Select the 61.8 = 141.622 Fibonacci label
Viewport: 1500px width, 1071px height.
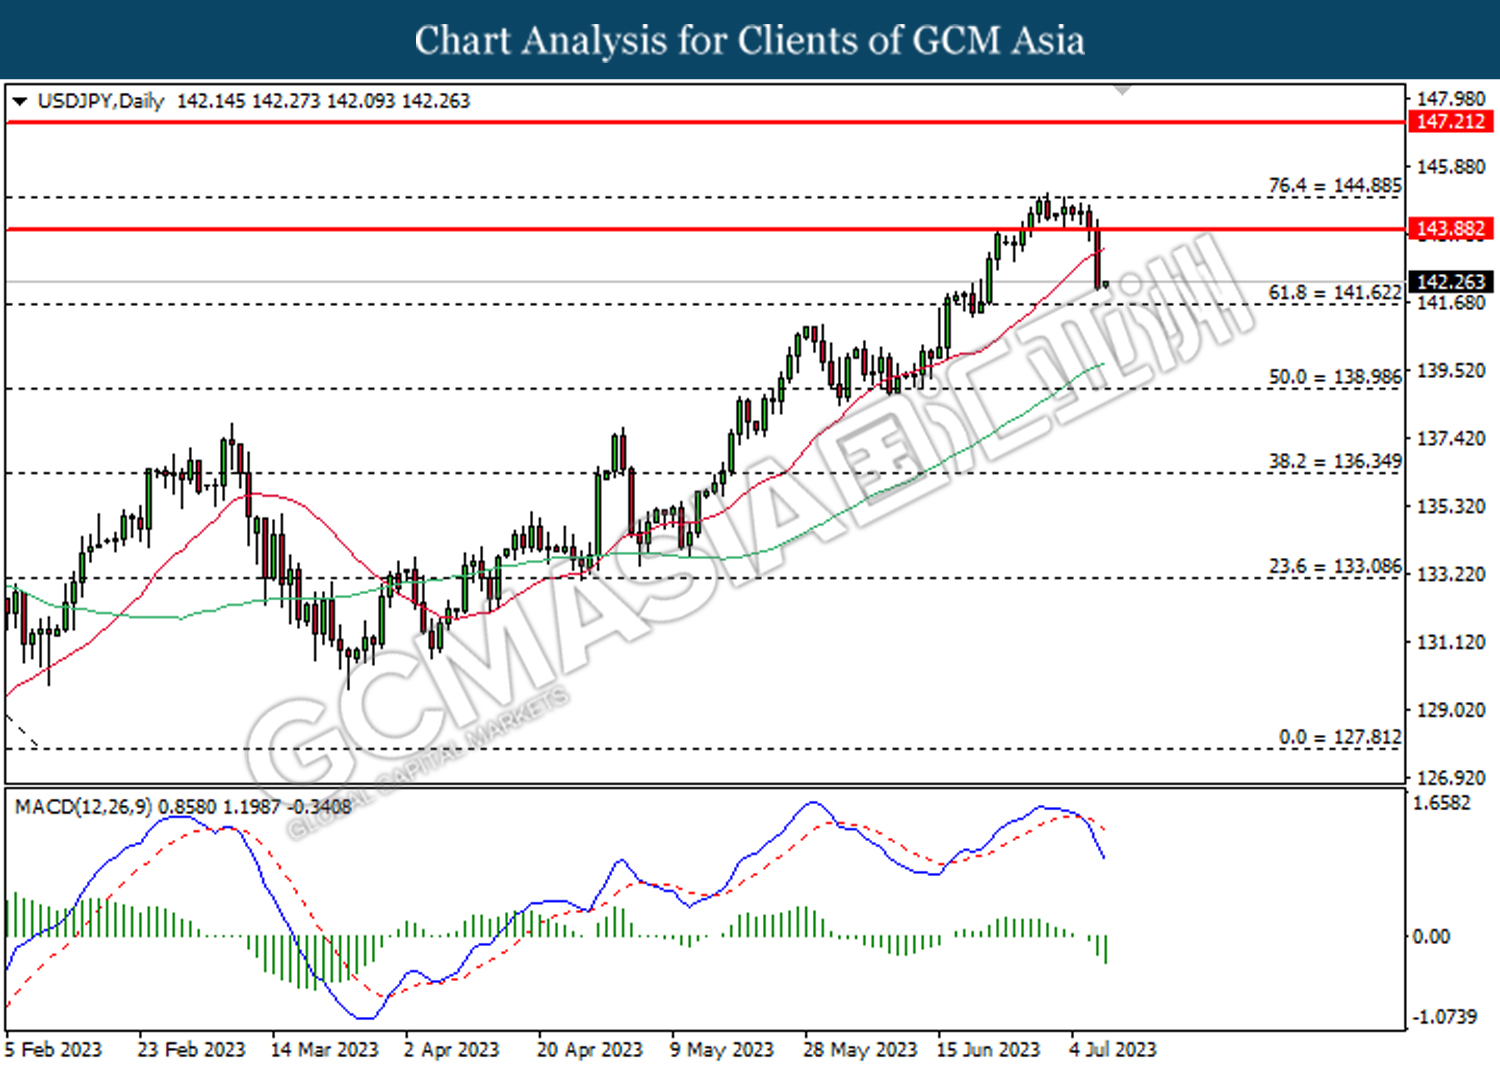coord(1335,292)
